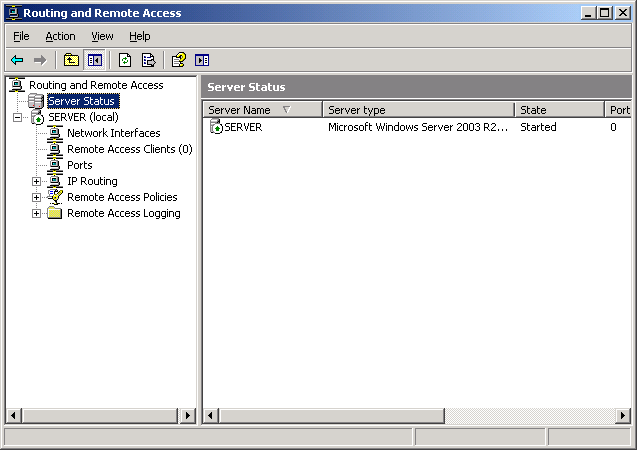Viewport: 637px width, 450px height.
Task: Select Remote Access Clients (0) label
Action: (x=130, y=149)
